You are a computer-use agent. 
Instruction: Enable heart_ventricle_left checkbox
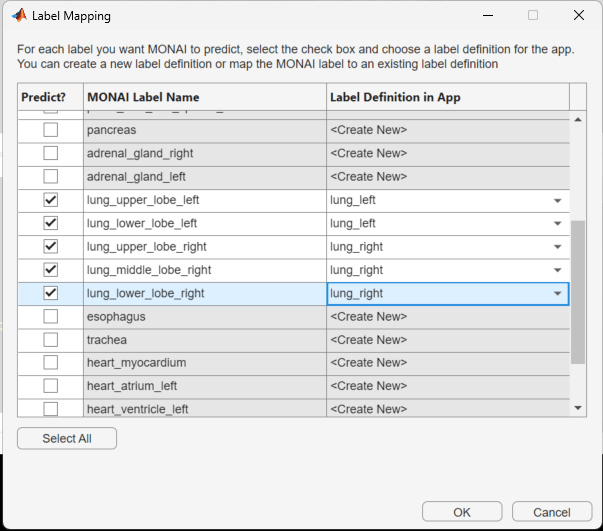coord(50,409)
